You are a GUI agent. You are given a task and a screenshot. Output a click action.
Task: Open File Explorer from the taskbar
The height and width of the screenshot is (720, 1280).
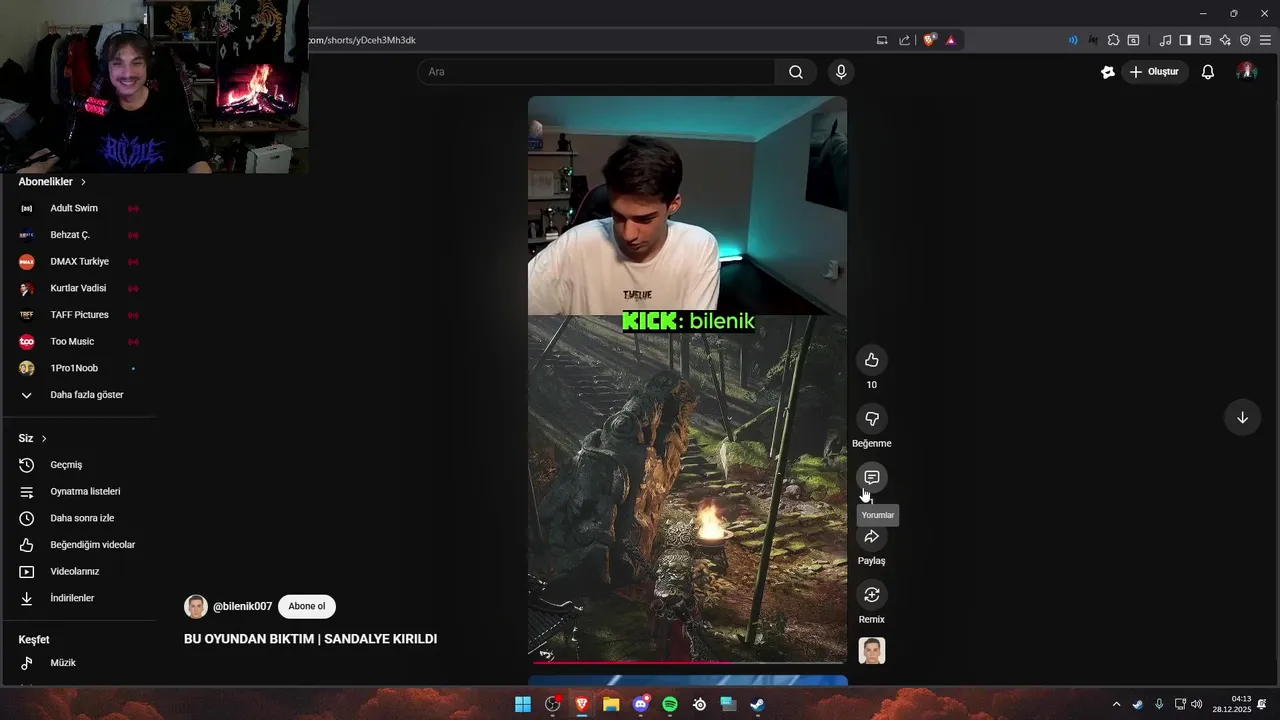pos(611,704)
